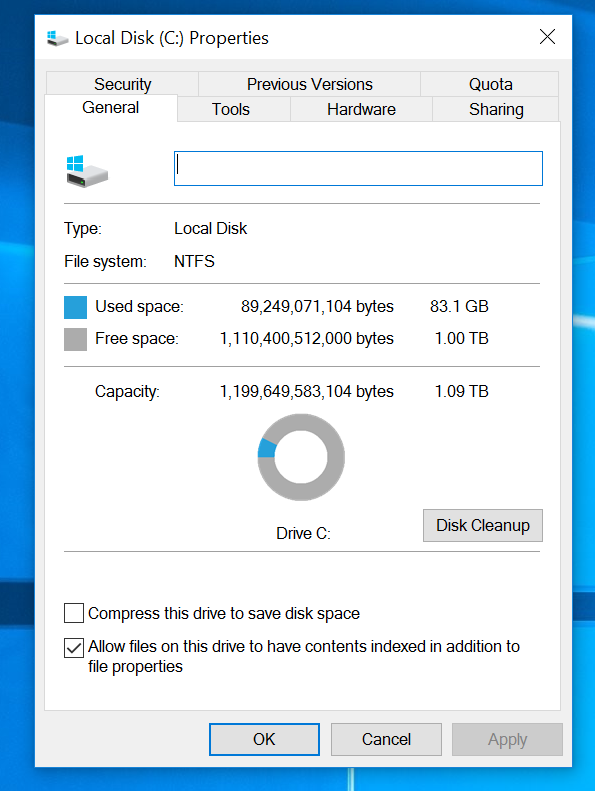Switch to the Security tab

coord(122,84)
